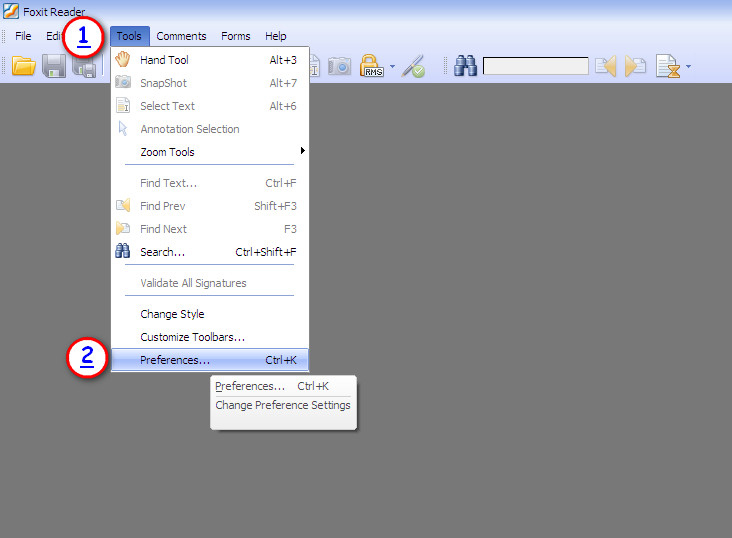
Task: Click Search... entry in the Tools menu
Action: [162, 252]
